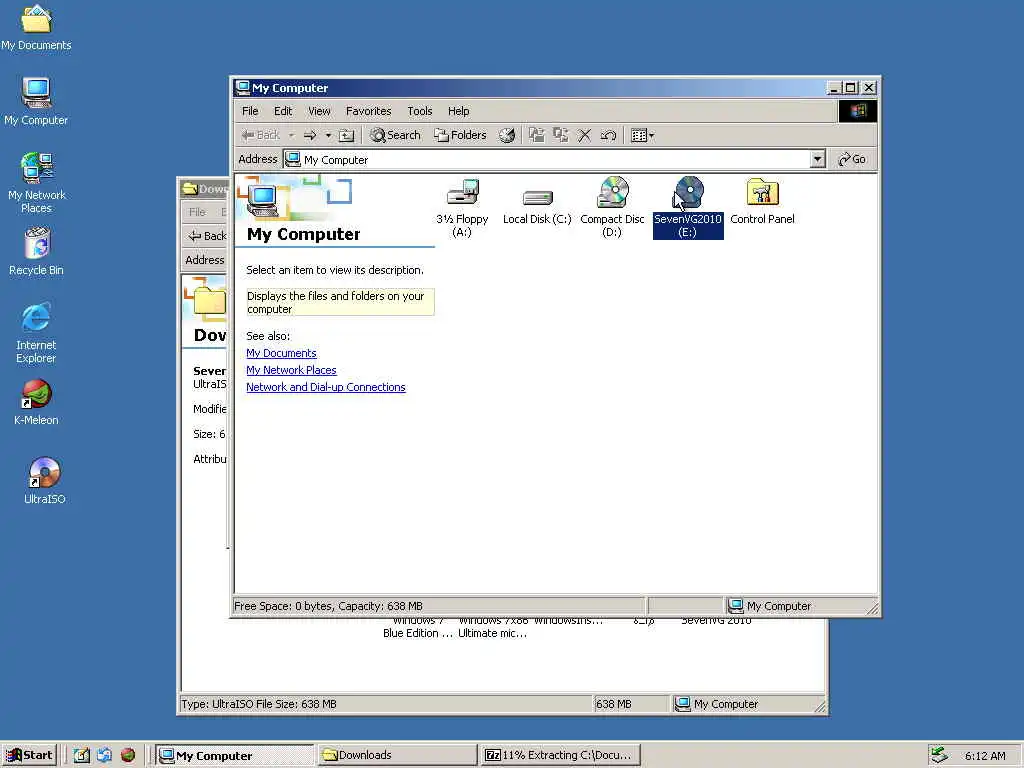Image resolution: width=1024 pixels, height=768 pixels.
Task: Follow the Network and Dial-up Connections link
Action: click(326, 387)
